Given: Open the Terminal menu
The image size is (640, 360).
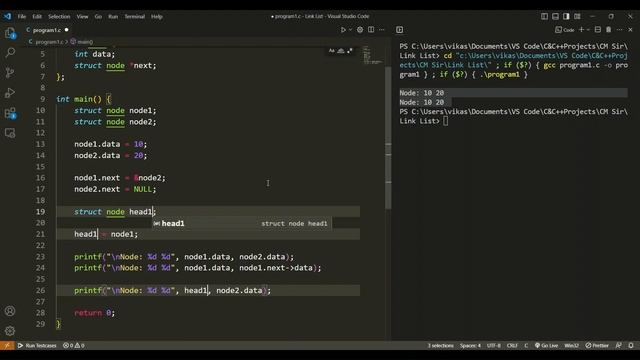Looking at the screenshot, I should coord(135,17).
